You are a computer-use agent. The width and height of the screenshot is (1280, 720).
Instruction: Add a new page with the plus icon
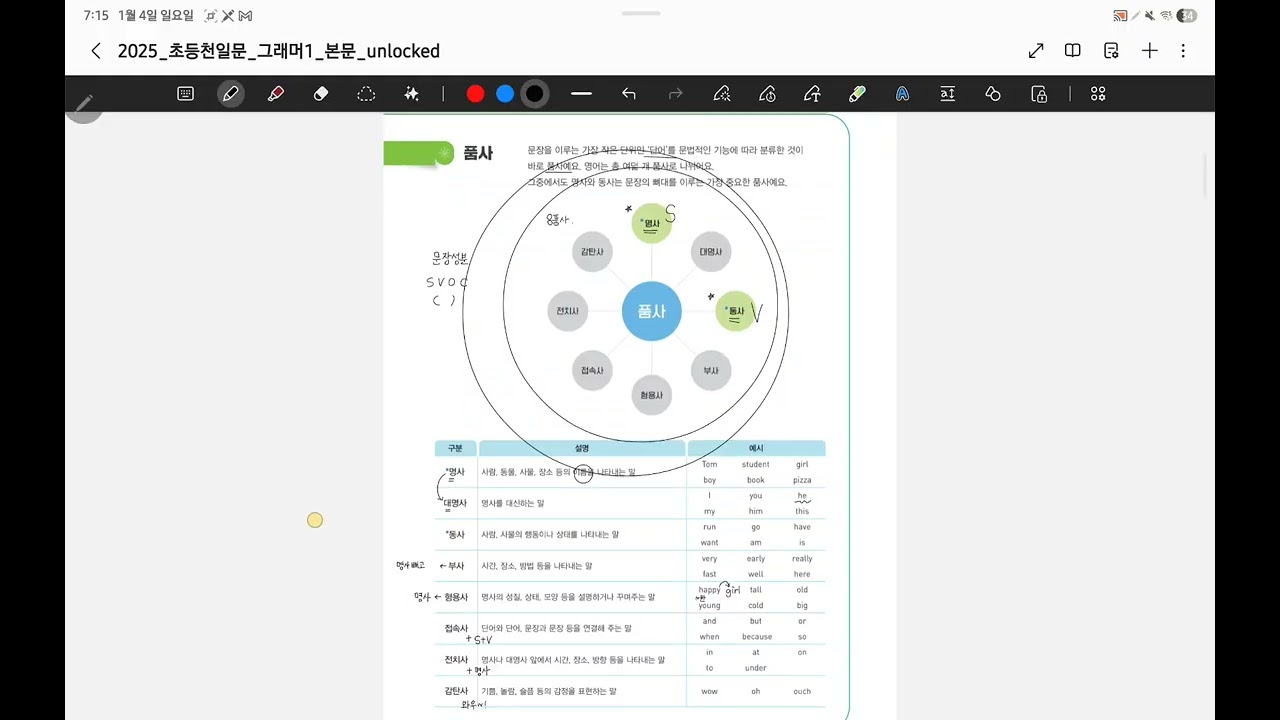click(x=1150, y=51)
